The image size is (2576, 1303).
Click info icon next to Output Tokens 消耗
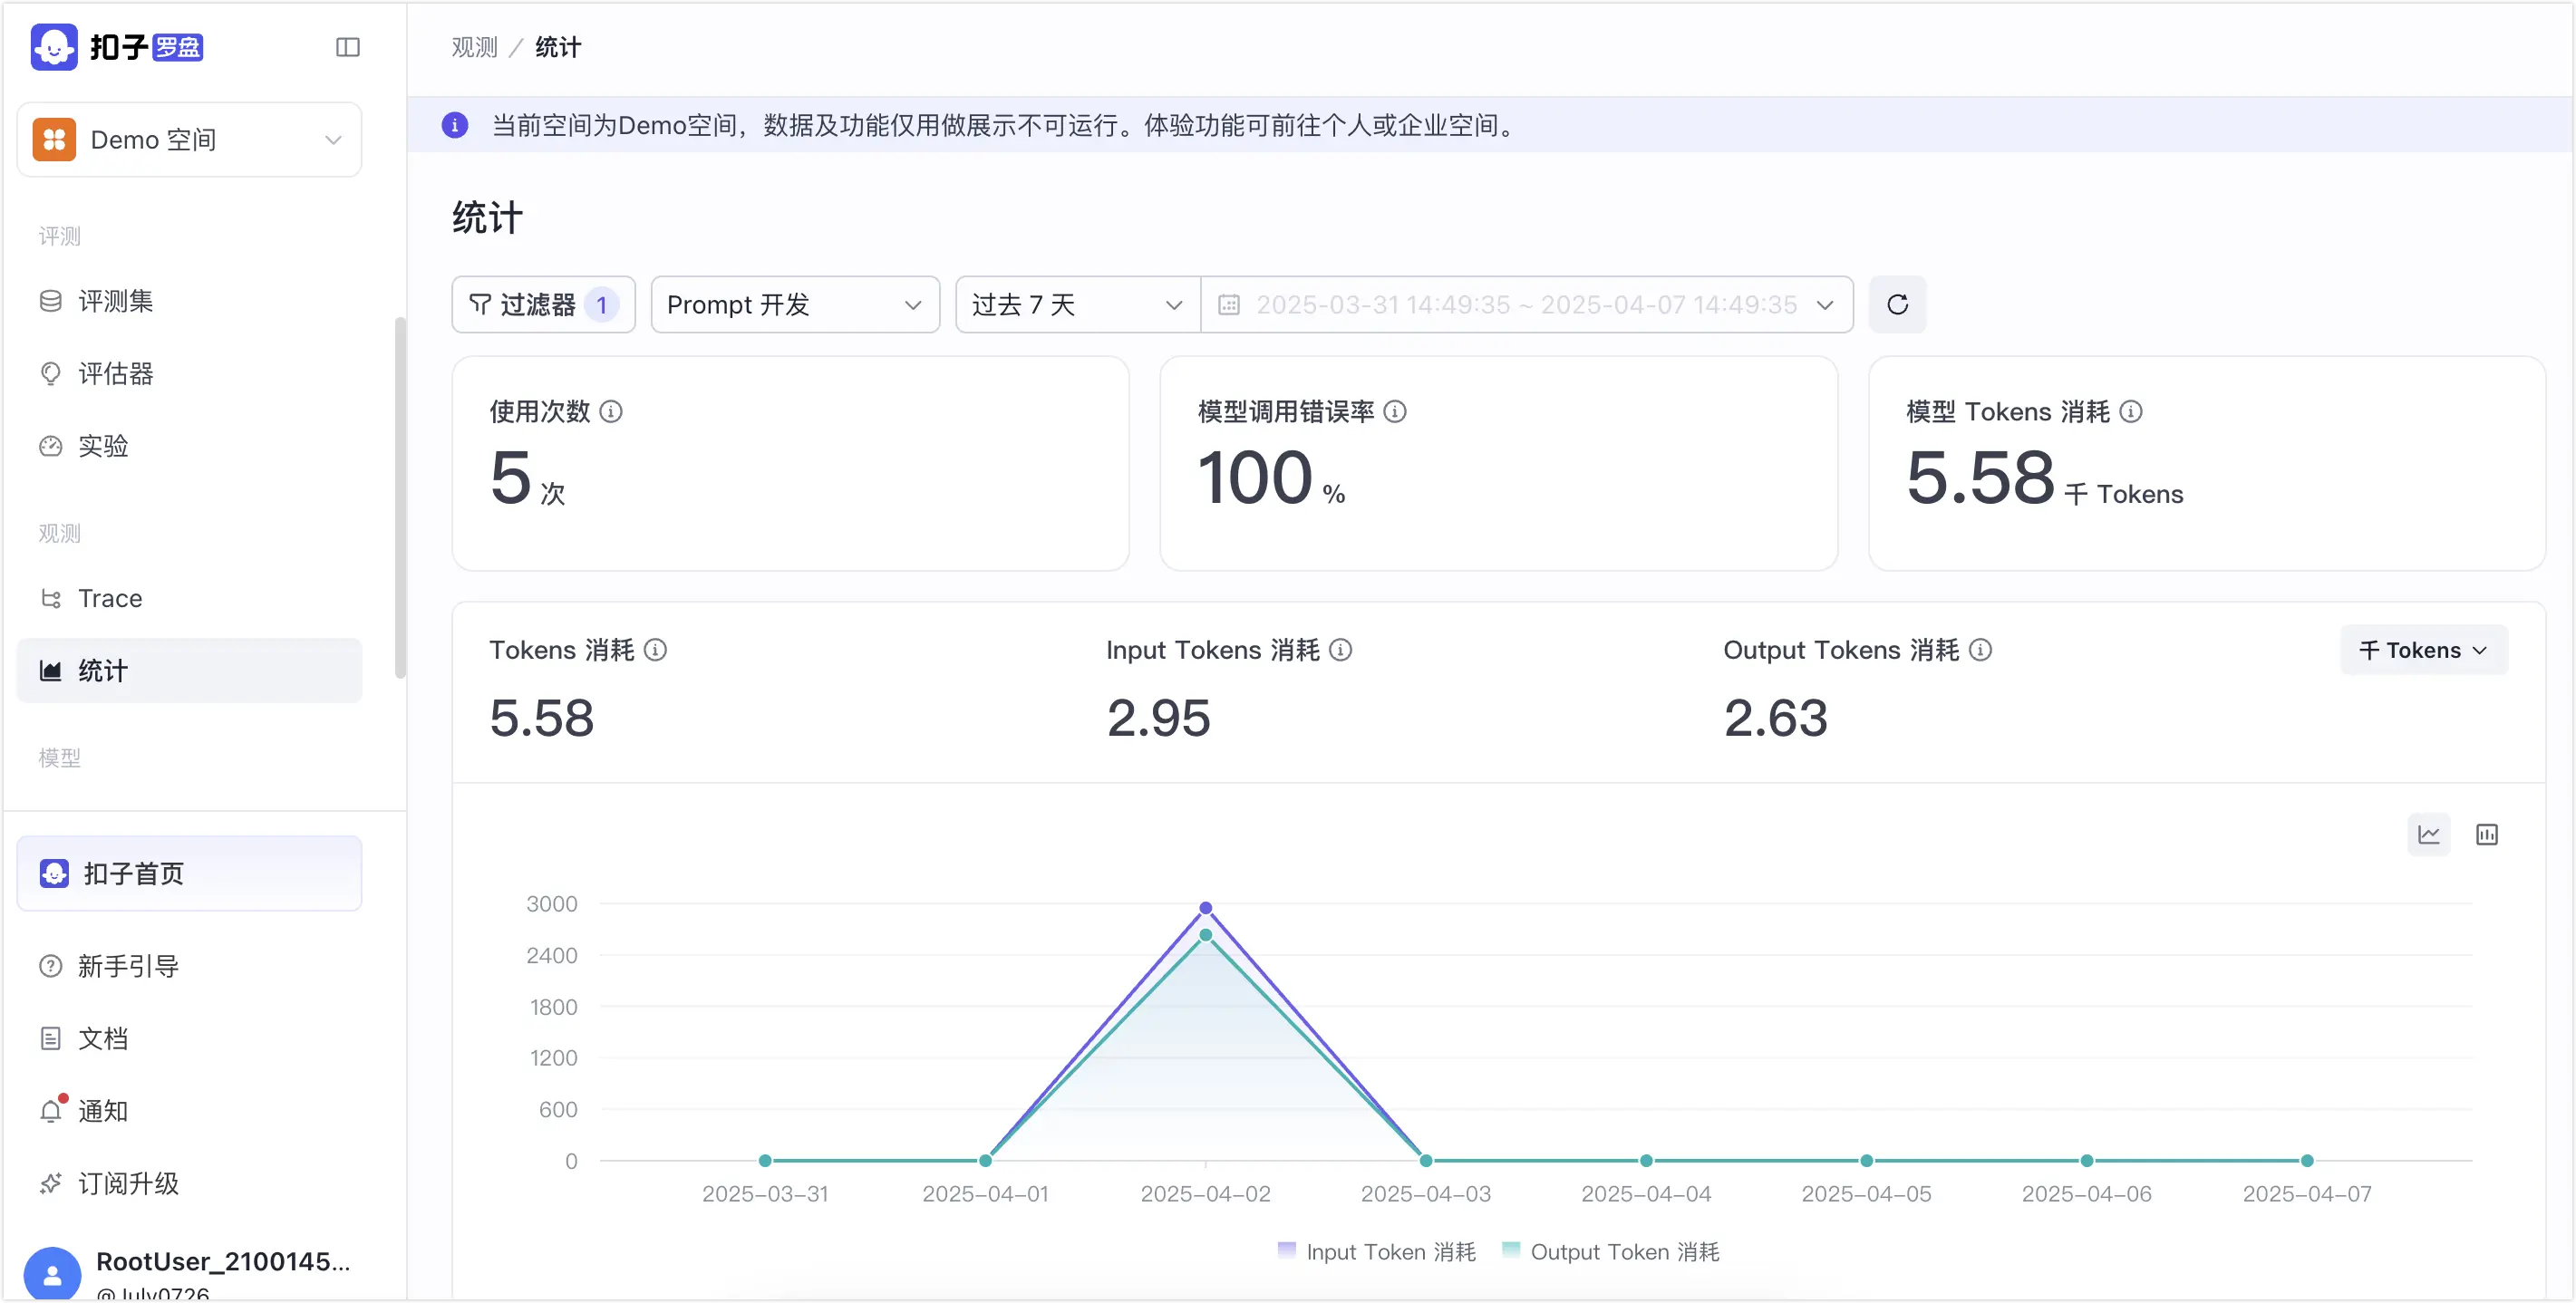(x=1980, y=650)
